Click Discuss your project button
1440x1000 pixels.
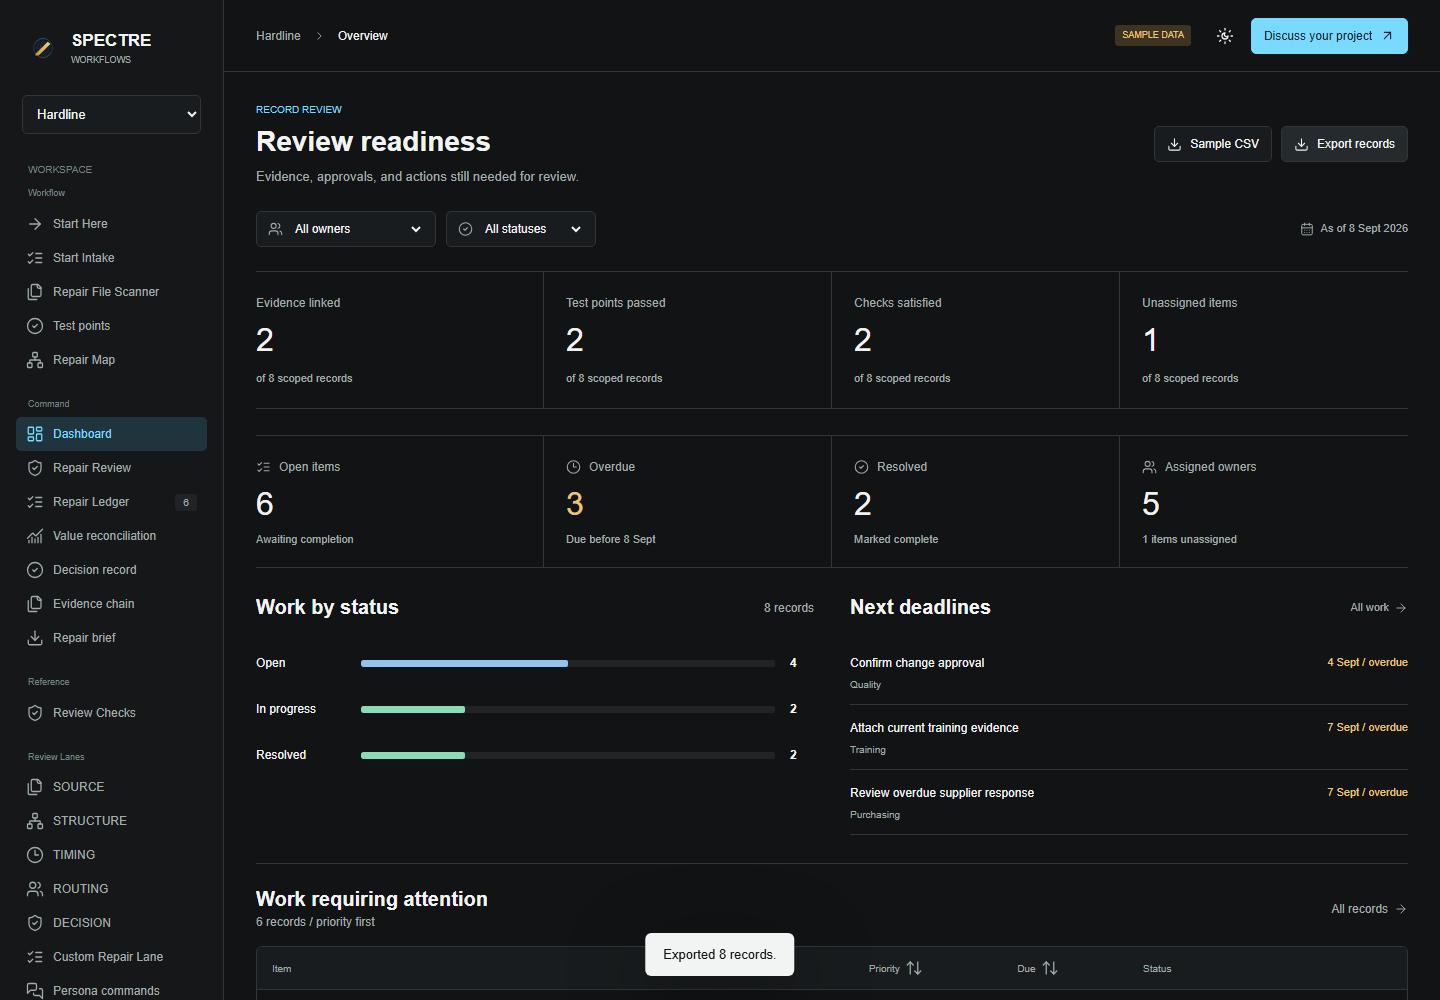[1329, 36]
